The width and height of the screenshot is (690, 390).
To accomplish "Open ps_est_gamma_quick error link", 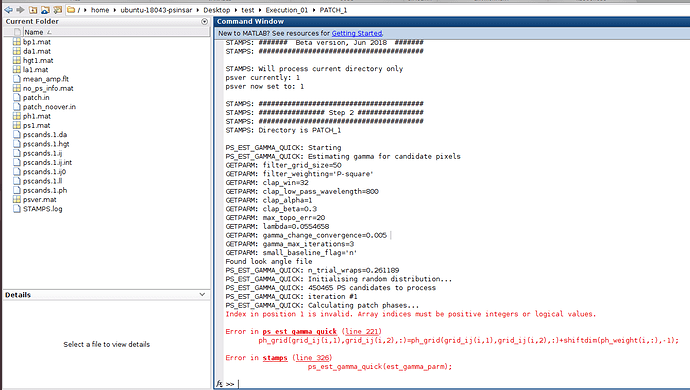I will pyautogui.click(x=299, y=331).
